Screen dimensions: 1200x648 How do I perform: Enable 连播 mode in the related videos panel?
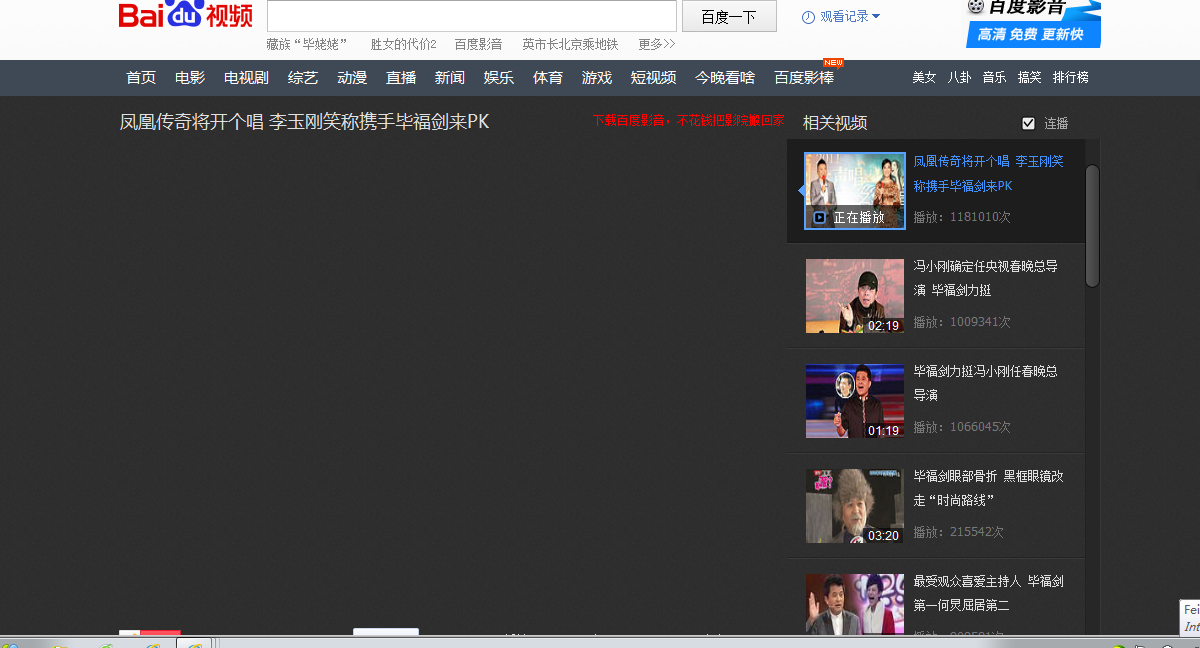point(1028,123)
